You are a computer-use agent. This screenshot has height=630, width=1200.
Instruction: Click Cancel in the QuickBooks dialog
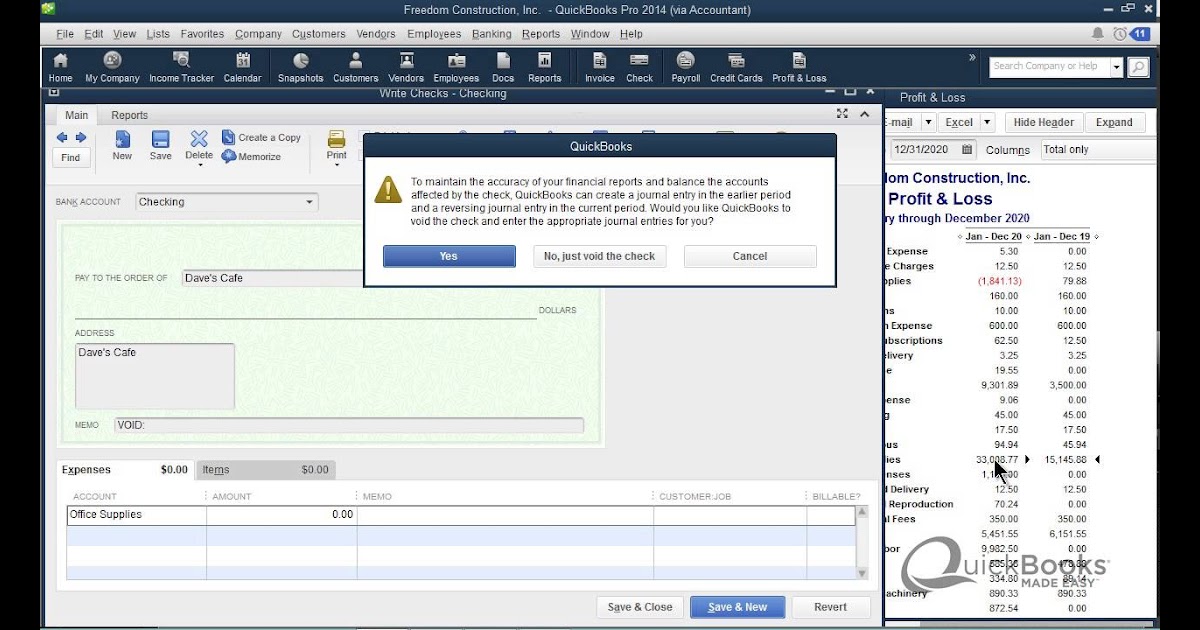click(x=750, y=256)
